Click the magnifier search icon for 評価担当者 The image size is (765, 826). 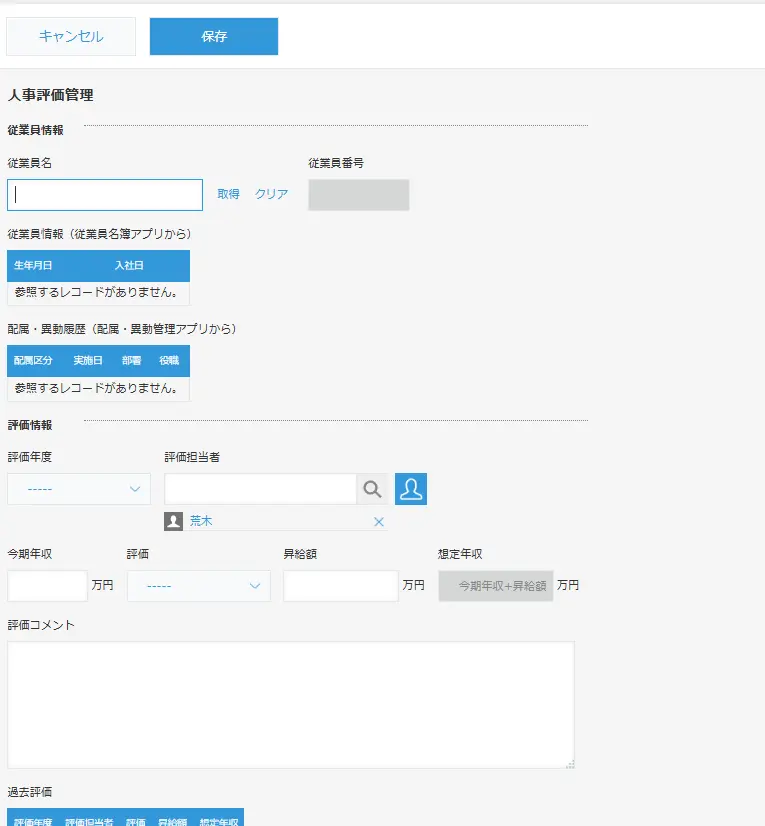pyautogui.click(x=372, y=489)
